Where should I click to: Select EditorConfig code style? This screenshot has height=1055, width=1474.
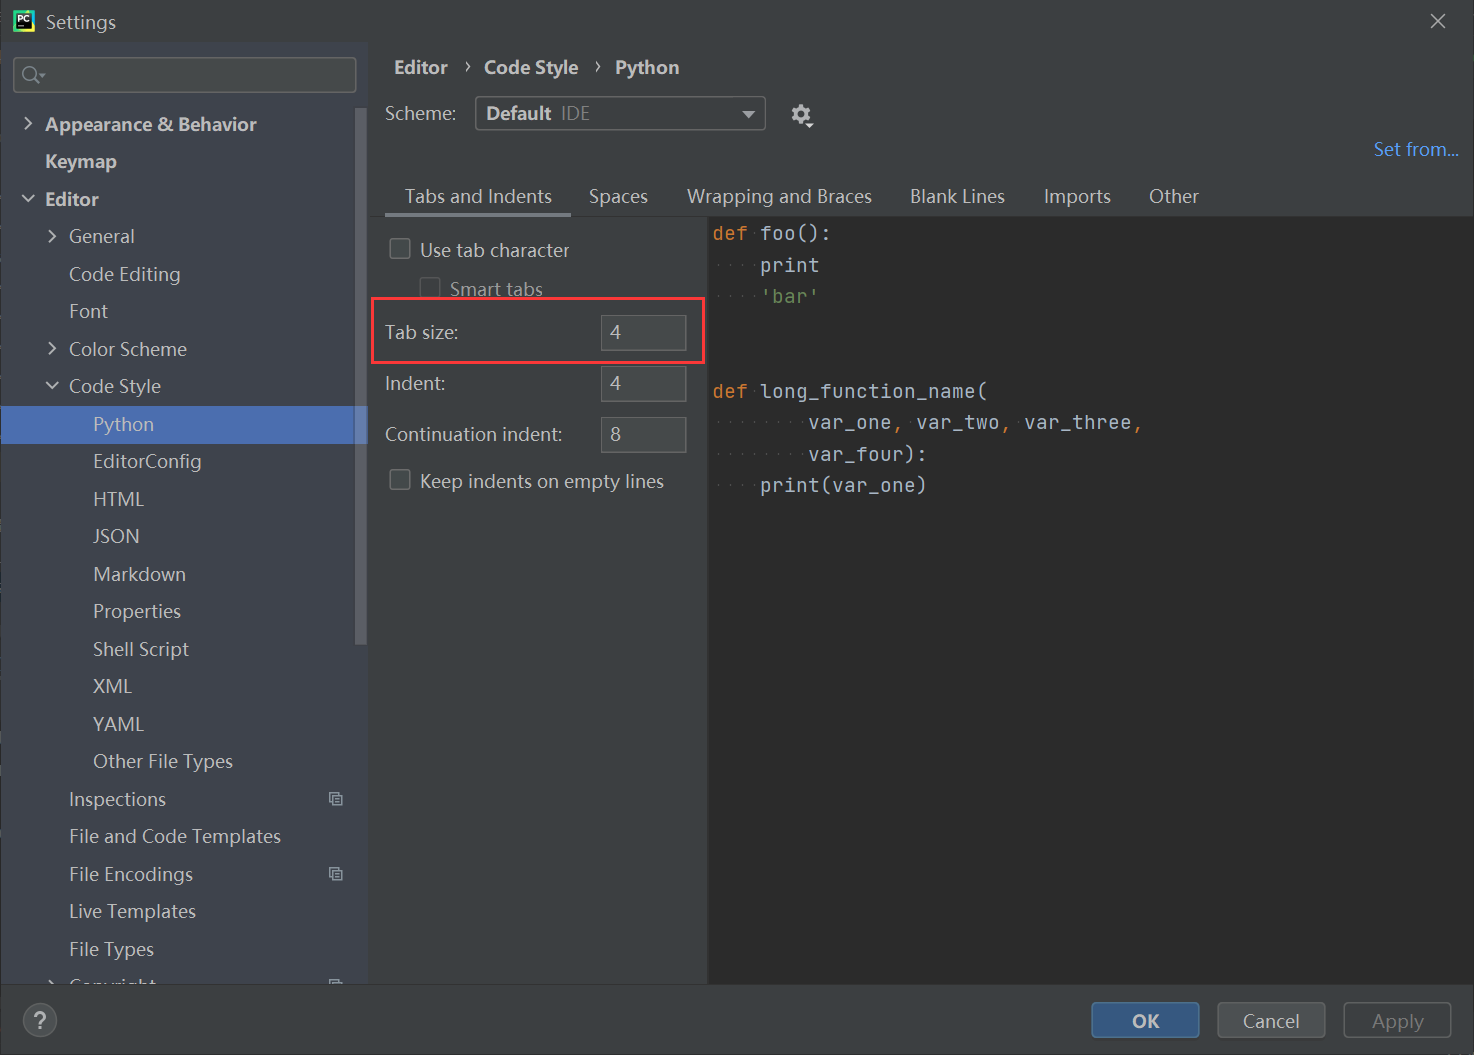click(147, 461)
